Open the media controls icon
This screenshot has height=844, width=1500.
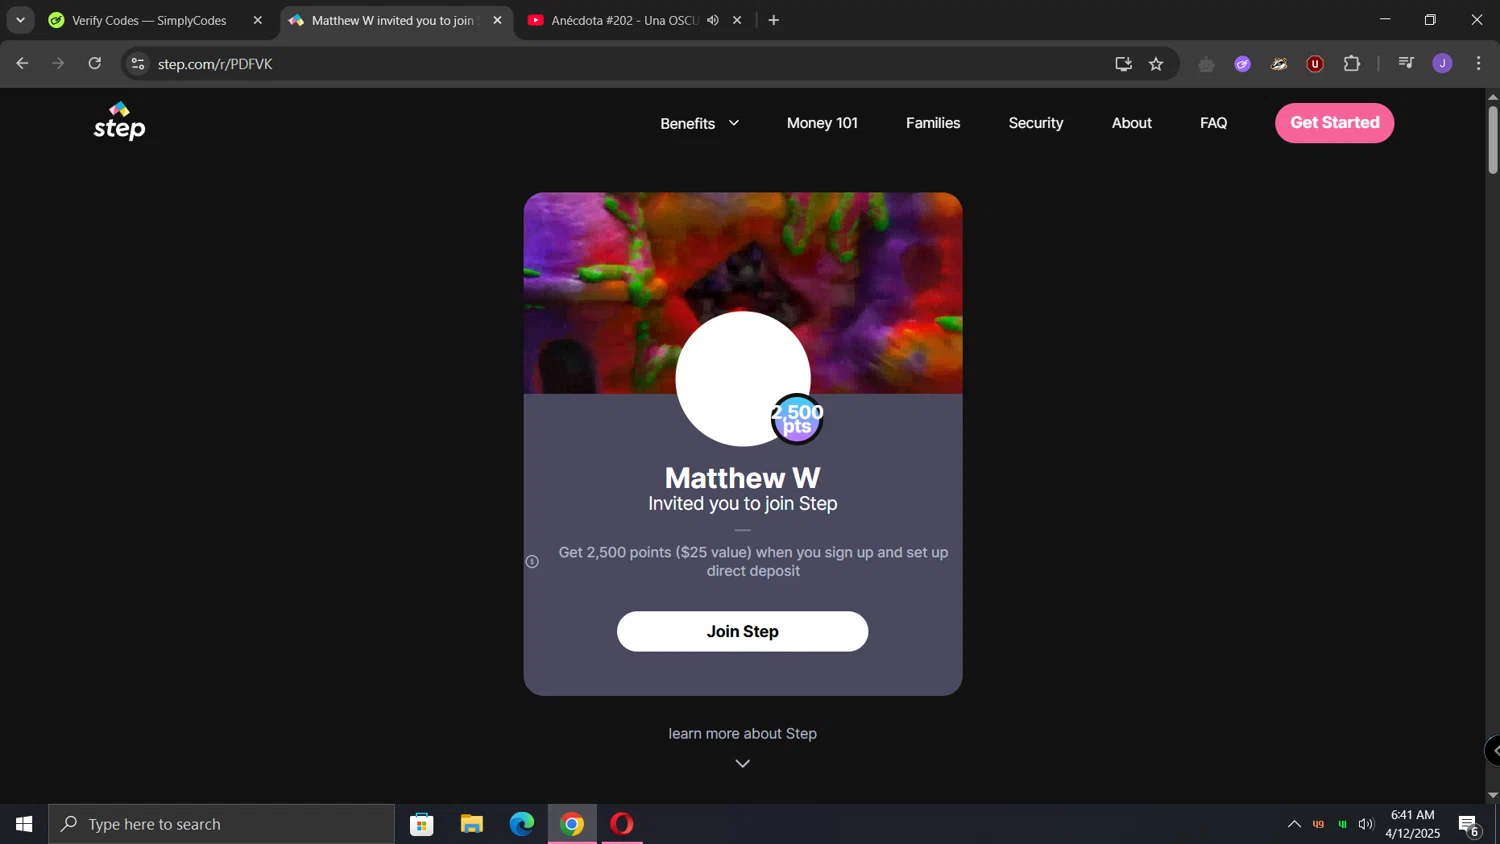[x=1406, y=63]
